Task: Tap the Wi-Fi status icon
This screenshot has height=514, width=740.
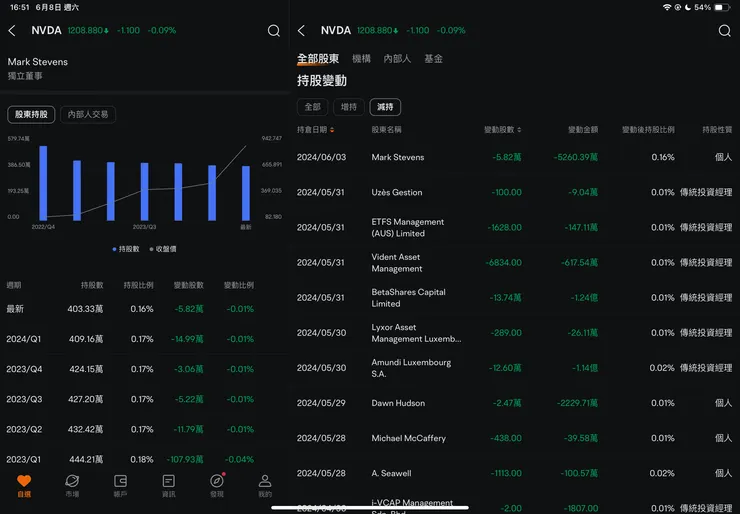Action: pyautogui.click(x=667, y=7)
